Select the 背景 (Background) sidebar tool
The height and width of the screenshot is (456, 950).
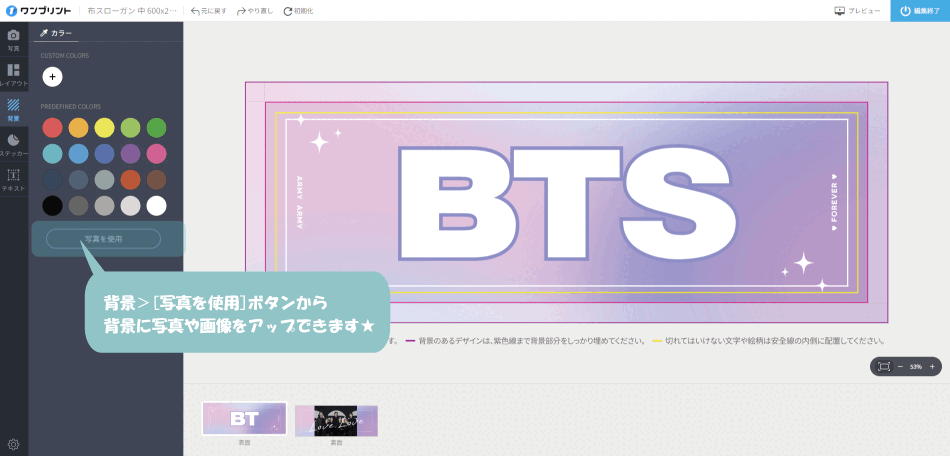click(13, 109)
